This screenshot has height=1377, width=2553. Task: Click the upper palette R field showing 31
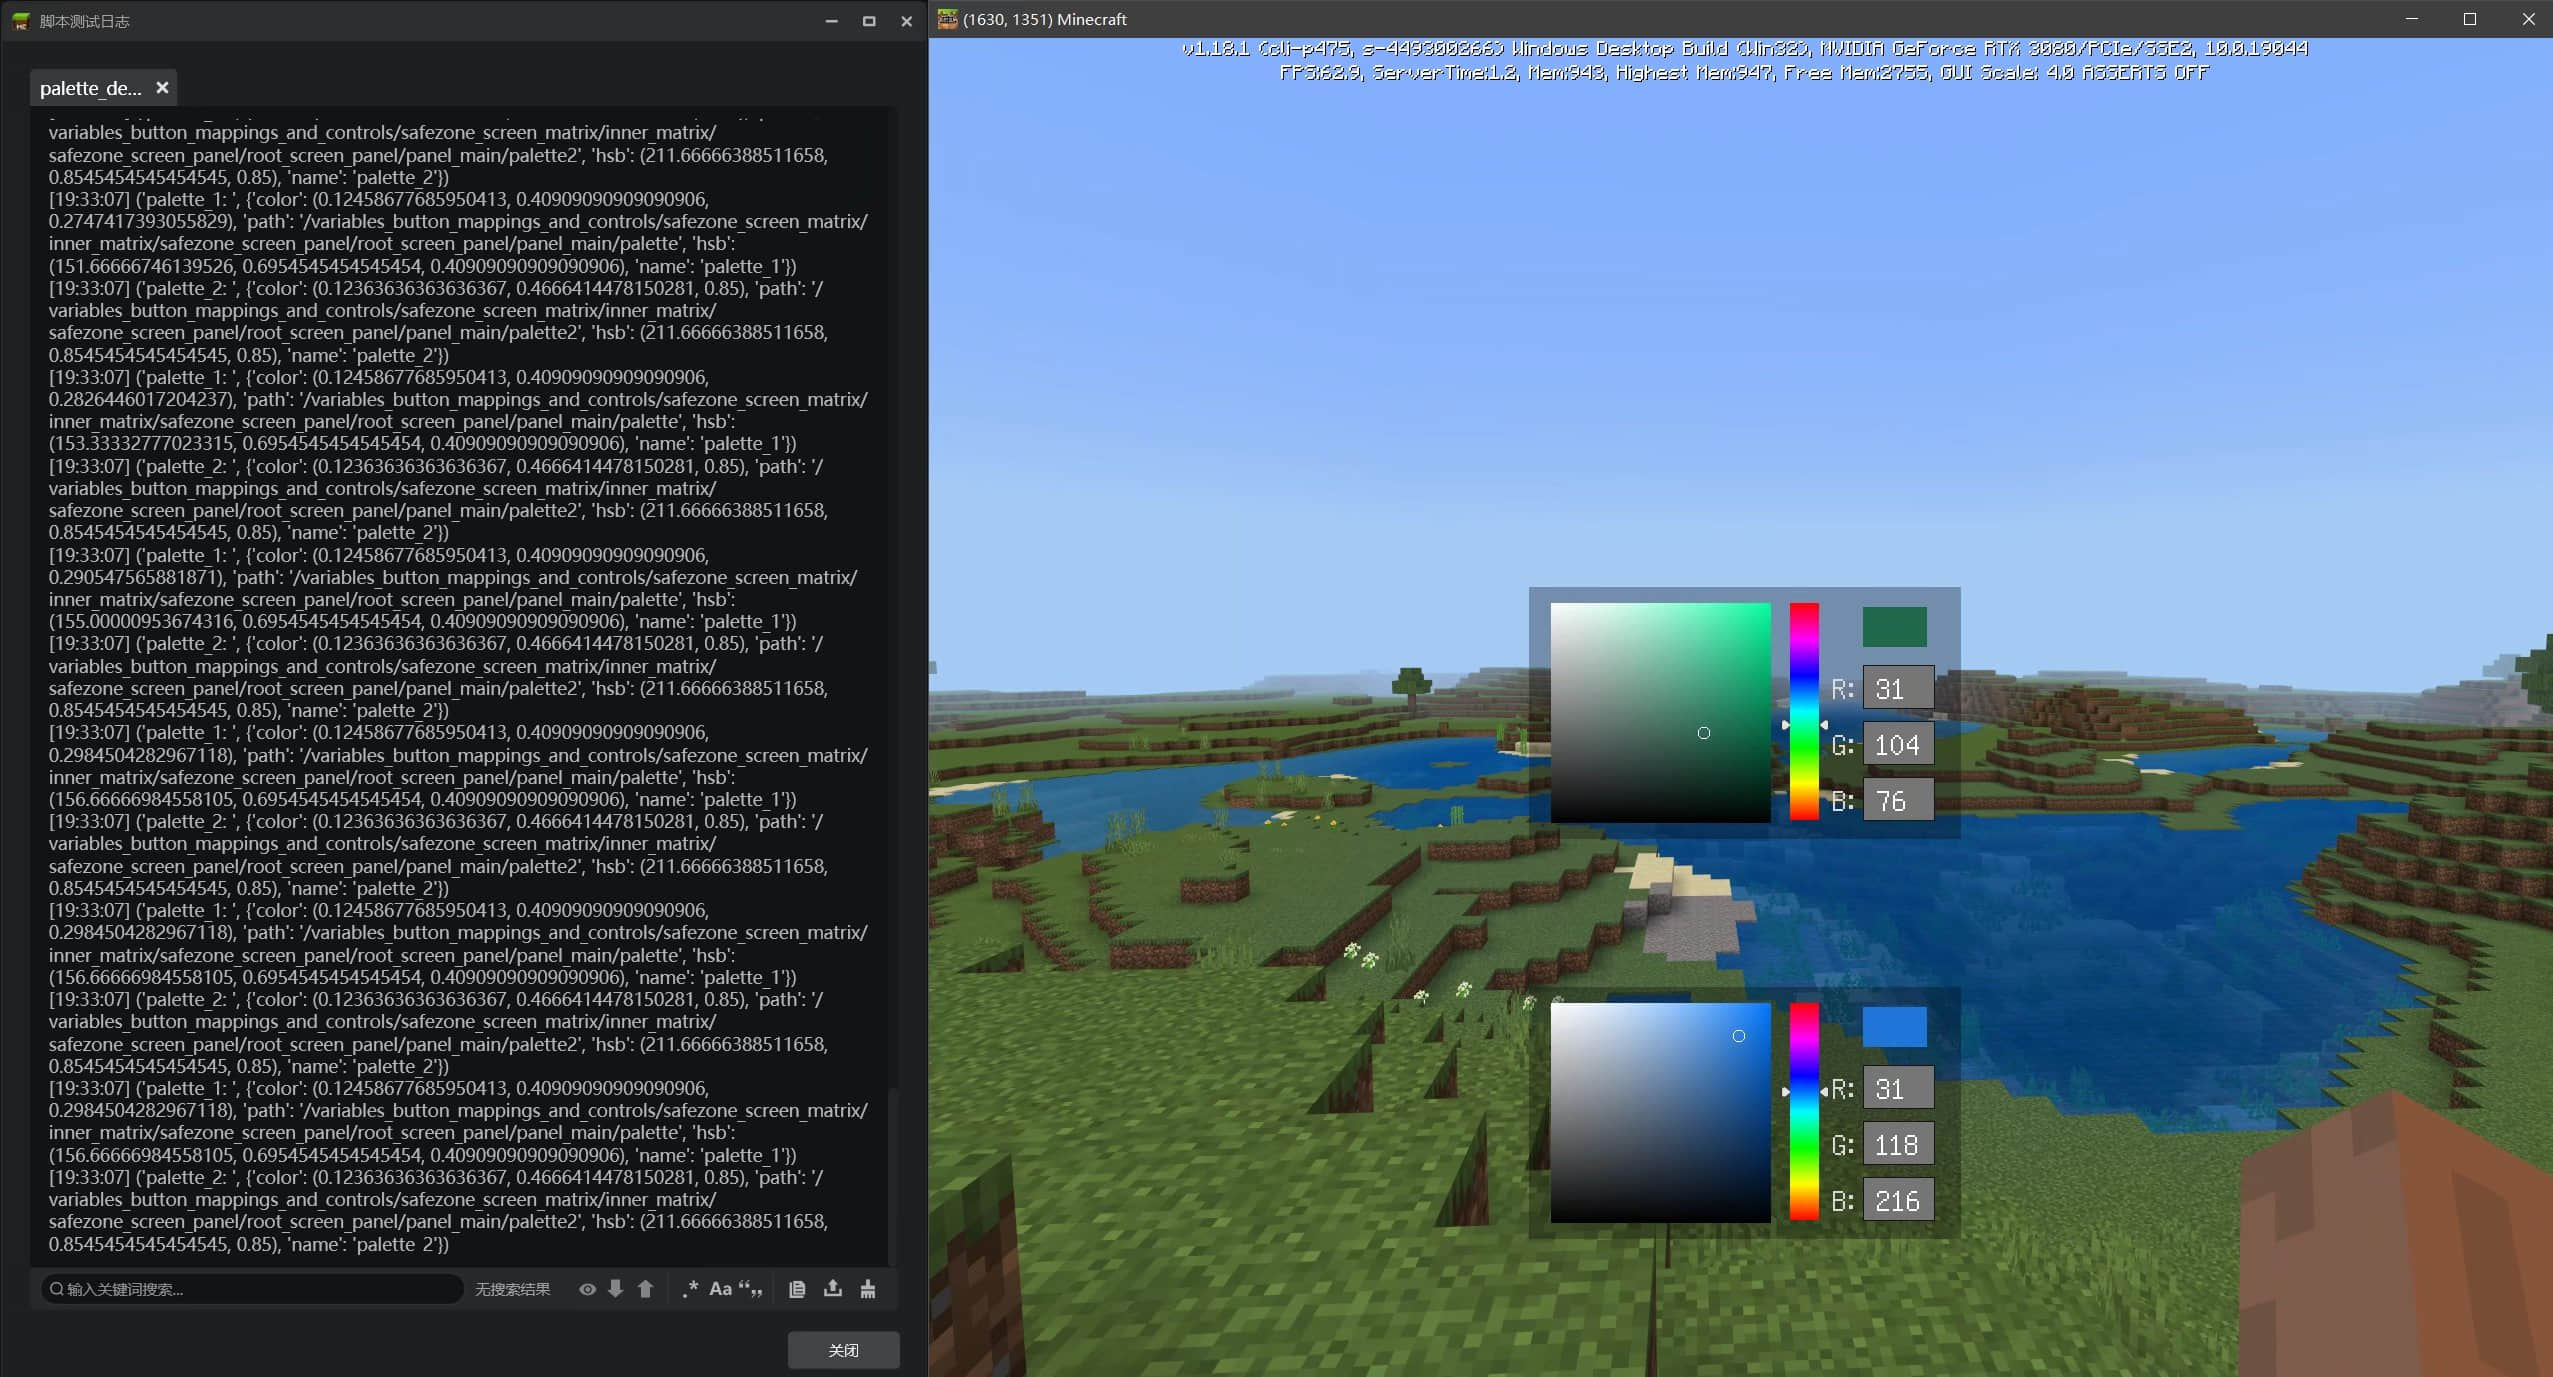click(1898, 689)
